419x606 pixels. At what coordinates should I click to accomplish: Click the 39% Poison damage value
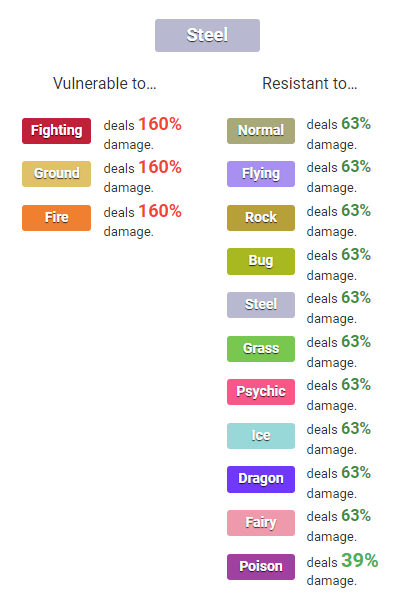359,560
